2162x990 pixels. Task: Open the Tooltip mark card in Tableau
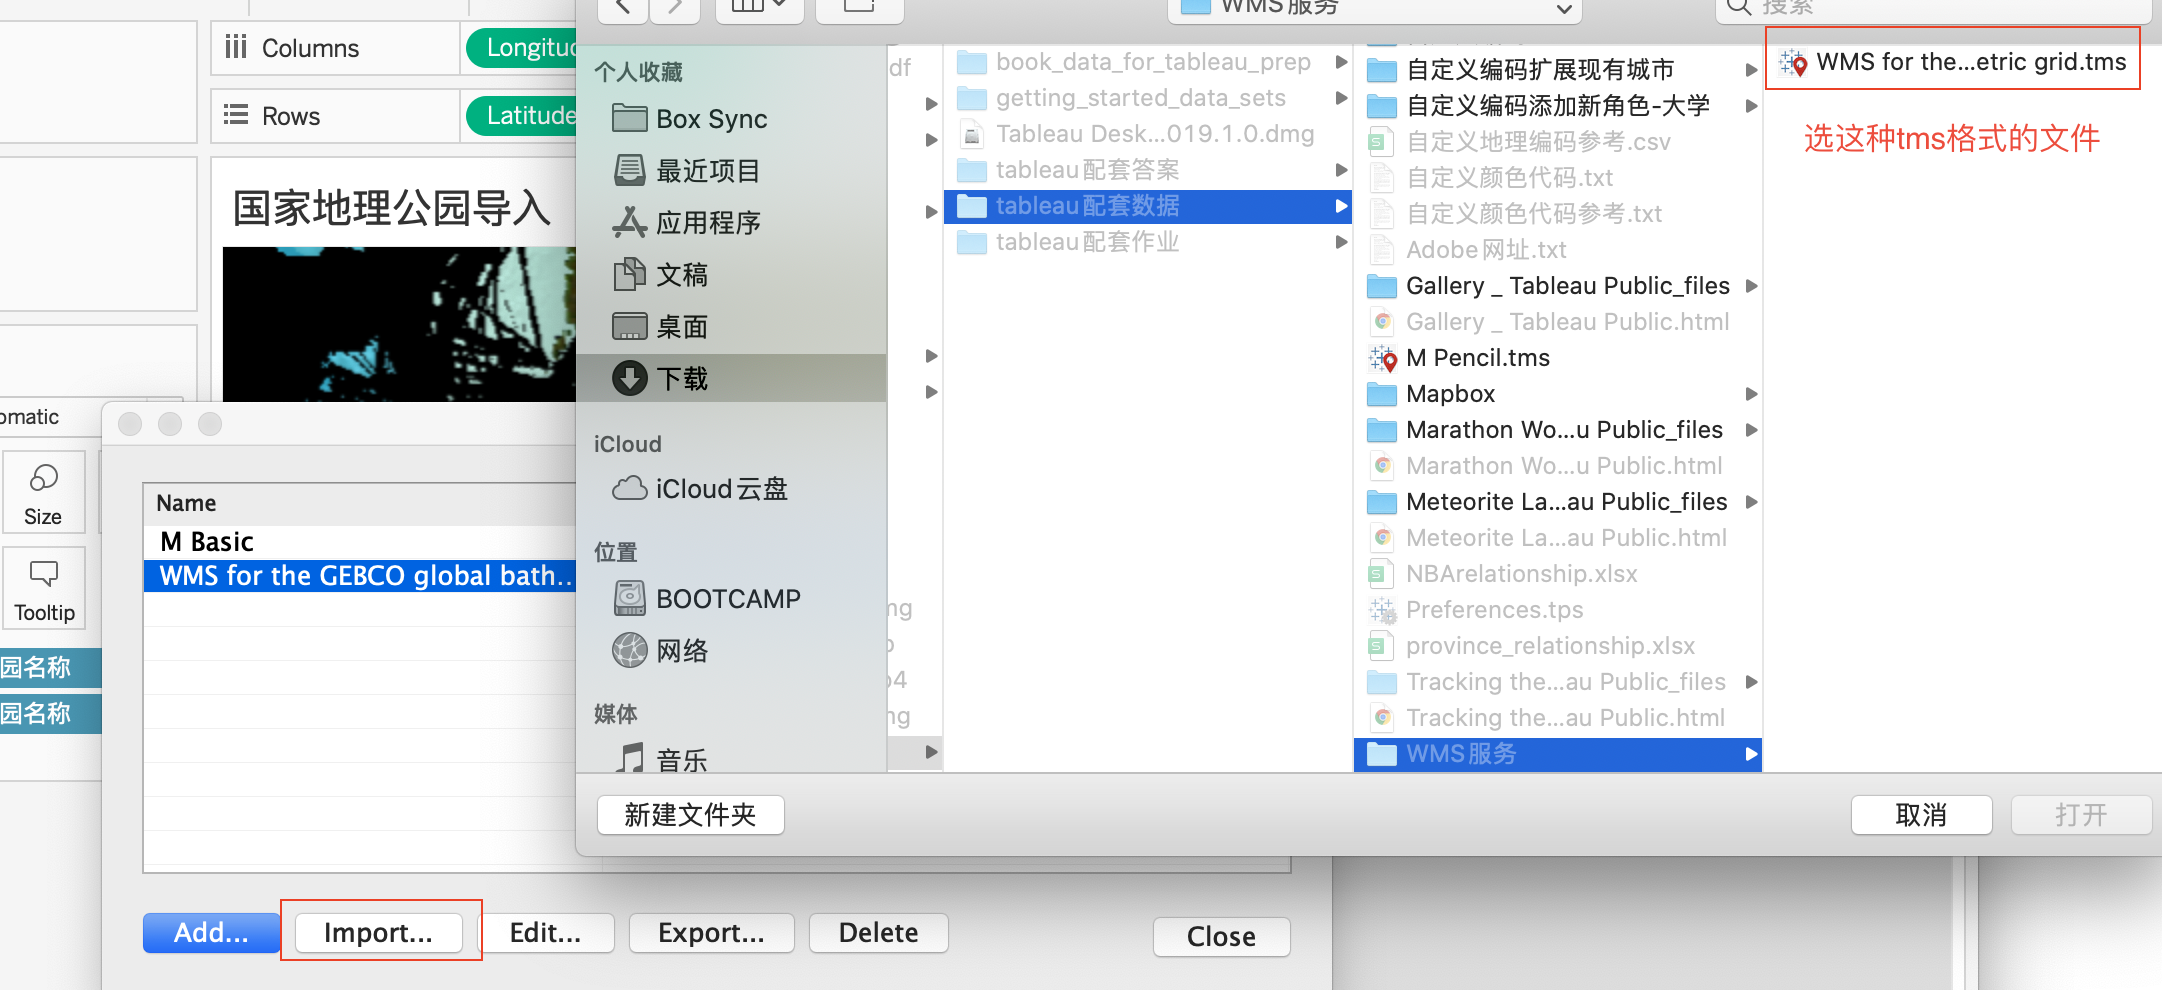tap(43, 588)
